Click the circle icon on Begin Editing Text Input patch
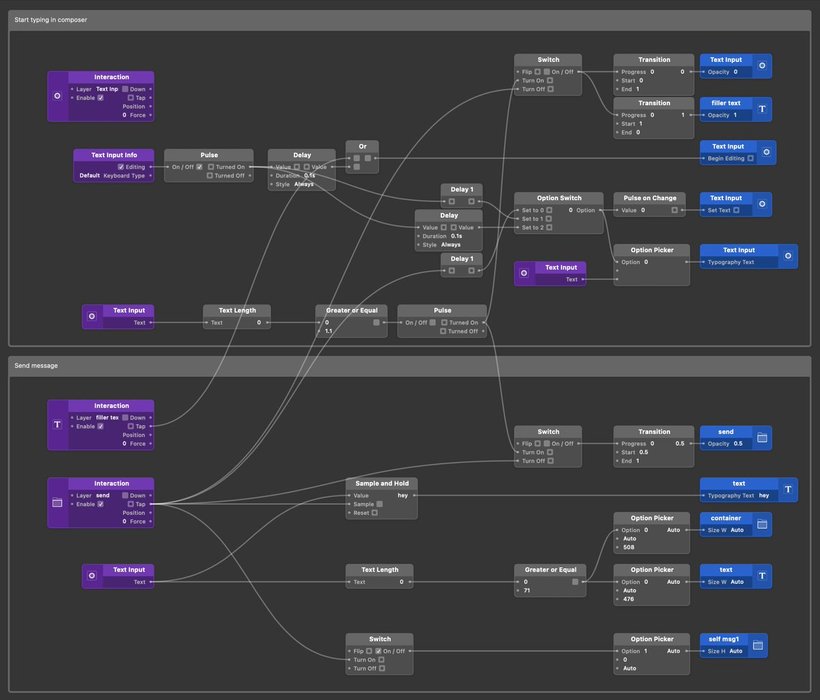The image size is (820, 700). pos(766,152)
